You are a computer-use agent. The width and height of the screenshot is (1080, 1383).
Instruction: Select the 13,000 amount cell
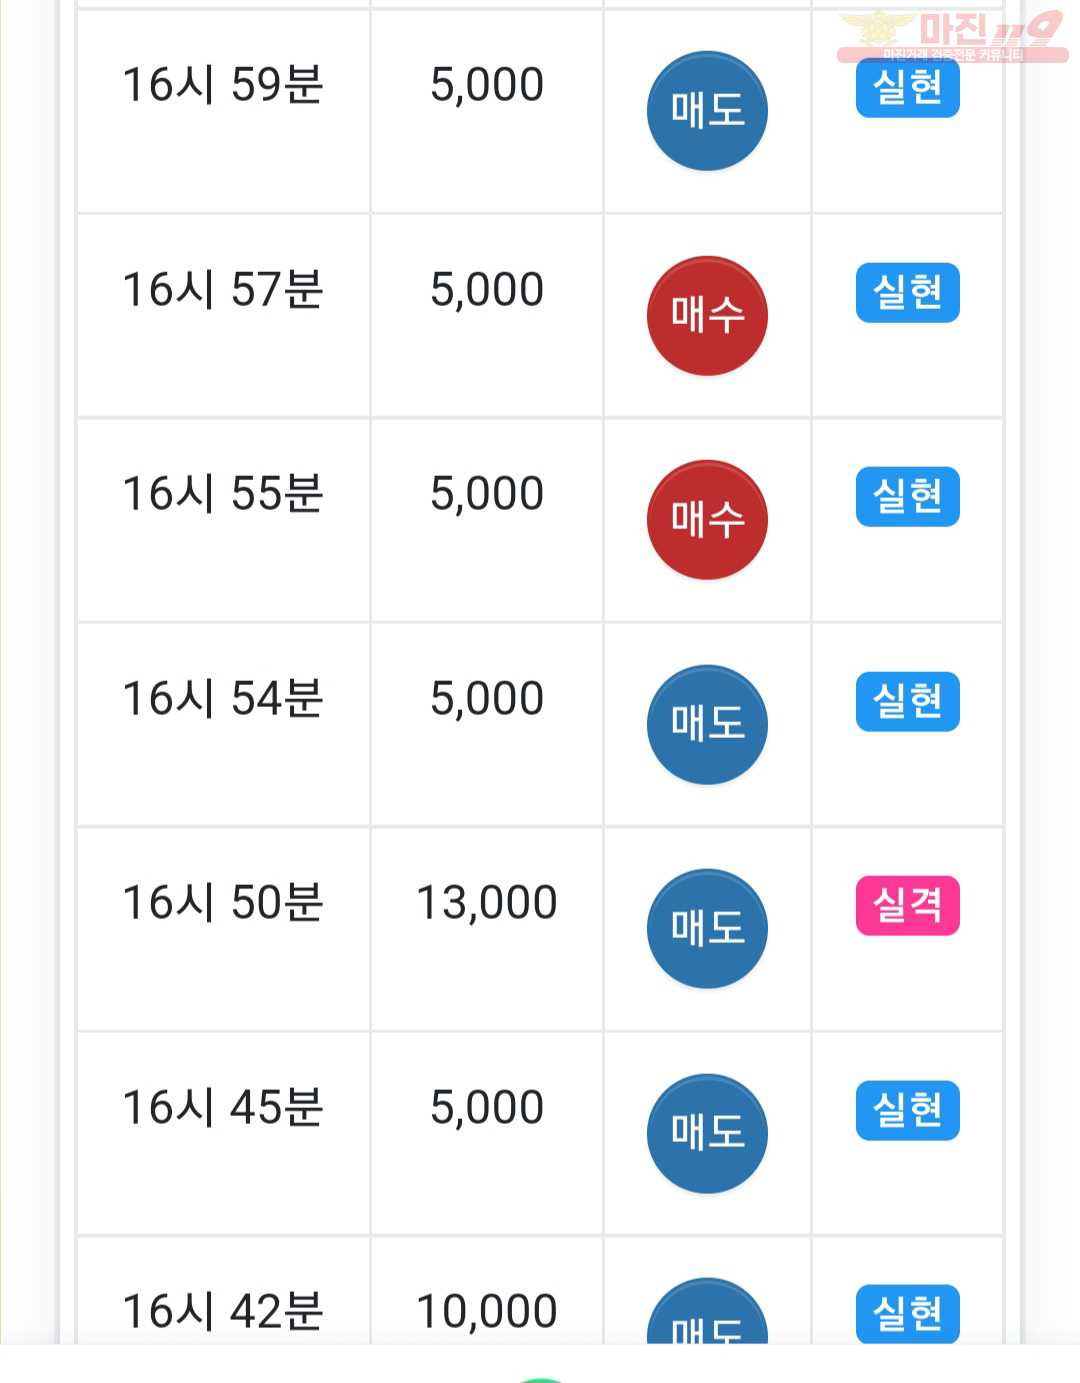[x=487, y=903]
